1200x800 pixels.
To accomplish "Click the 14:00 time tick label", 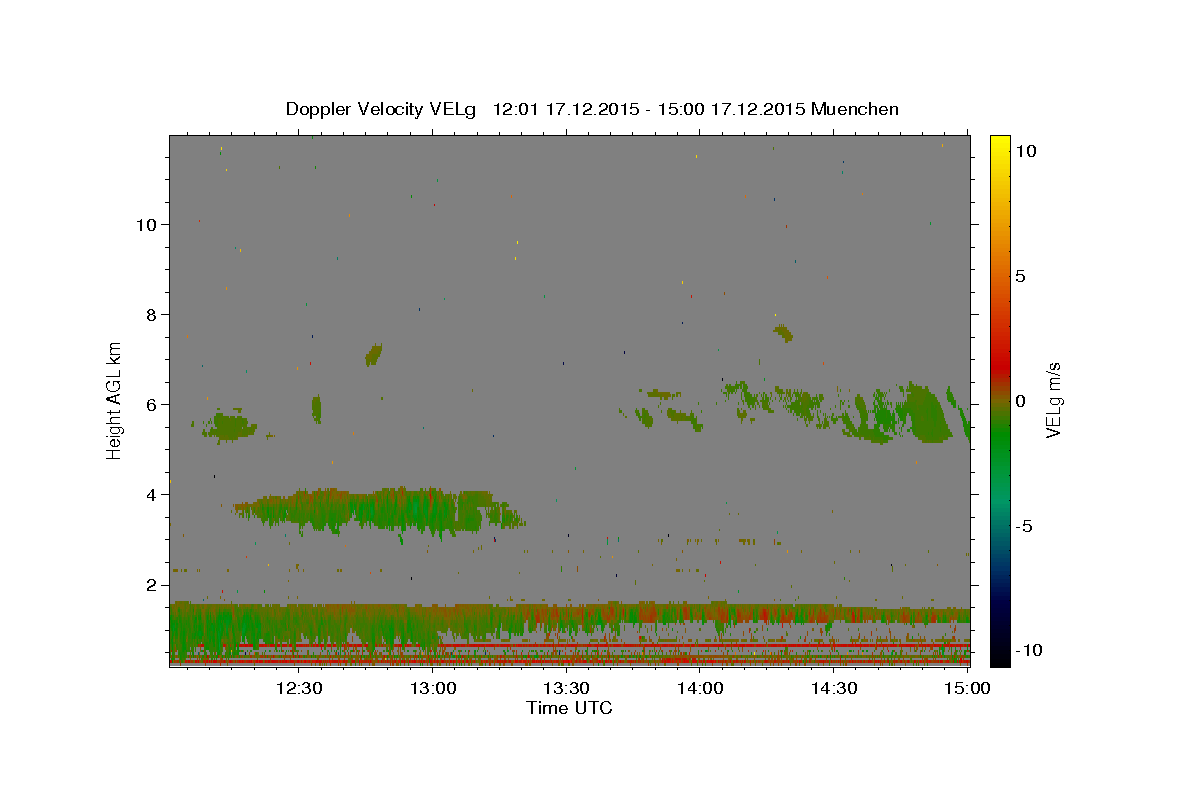I will (x=700, y=688).
